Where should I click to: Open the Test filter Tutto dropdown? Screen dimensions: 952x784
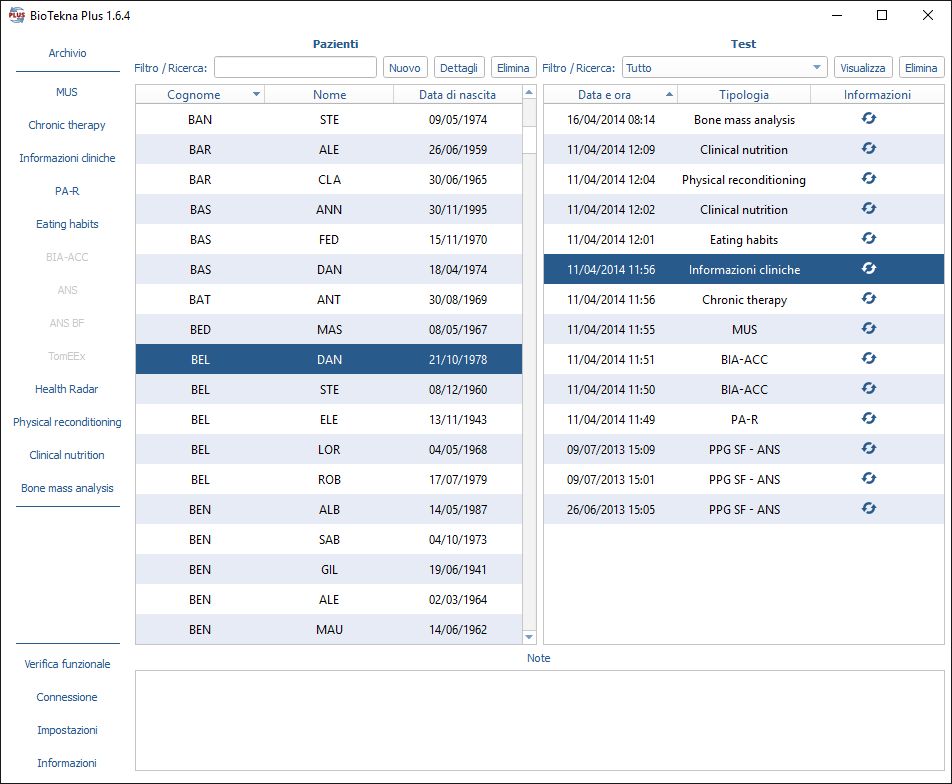[724, 68]
